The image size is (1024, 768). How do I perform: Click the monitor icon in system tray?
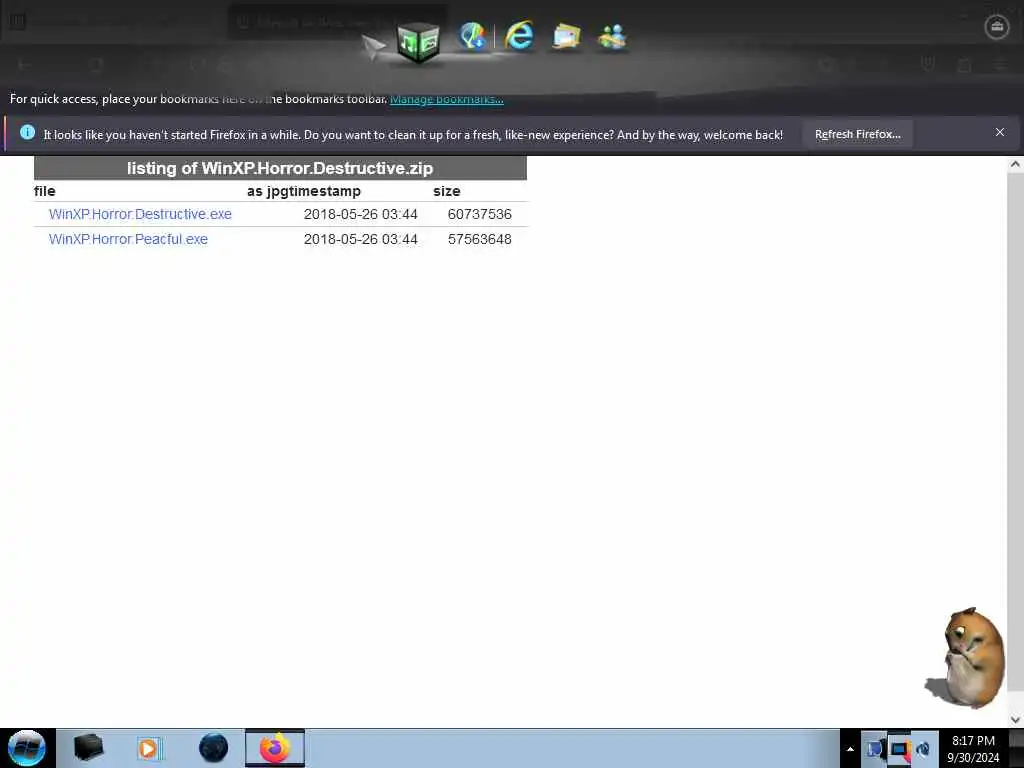[x=899, y=749]
